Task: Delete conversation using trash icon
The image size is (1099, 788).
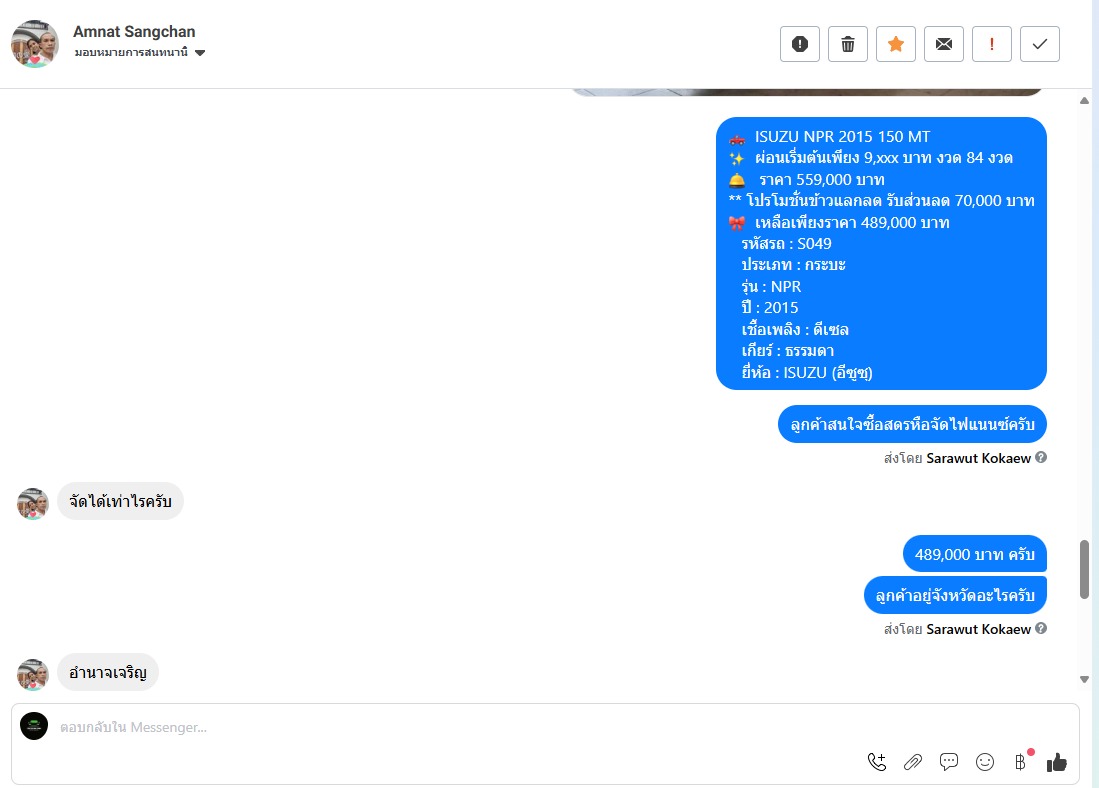Action: [x=848, y=44]
